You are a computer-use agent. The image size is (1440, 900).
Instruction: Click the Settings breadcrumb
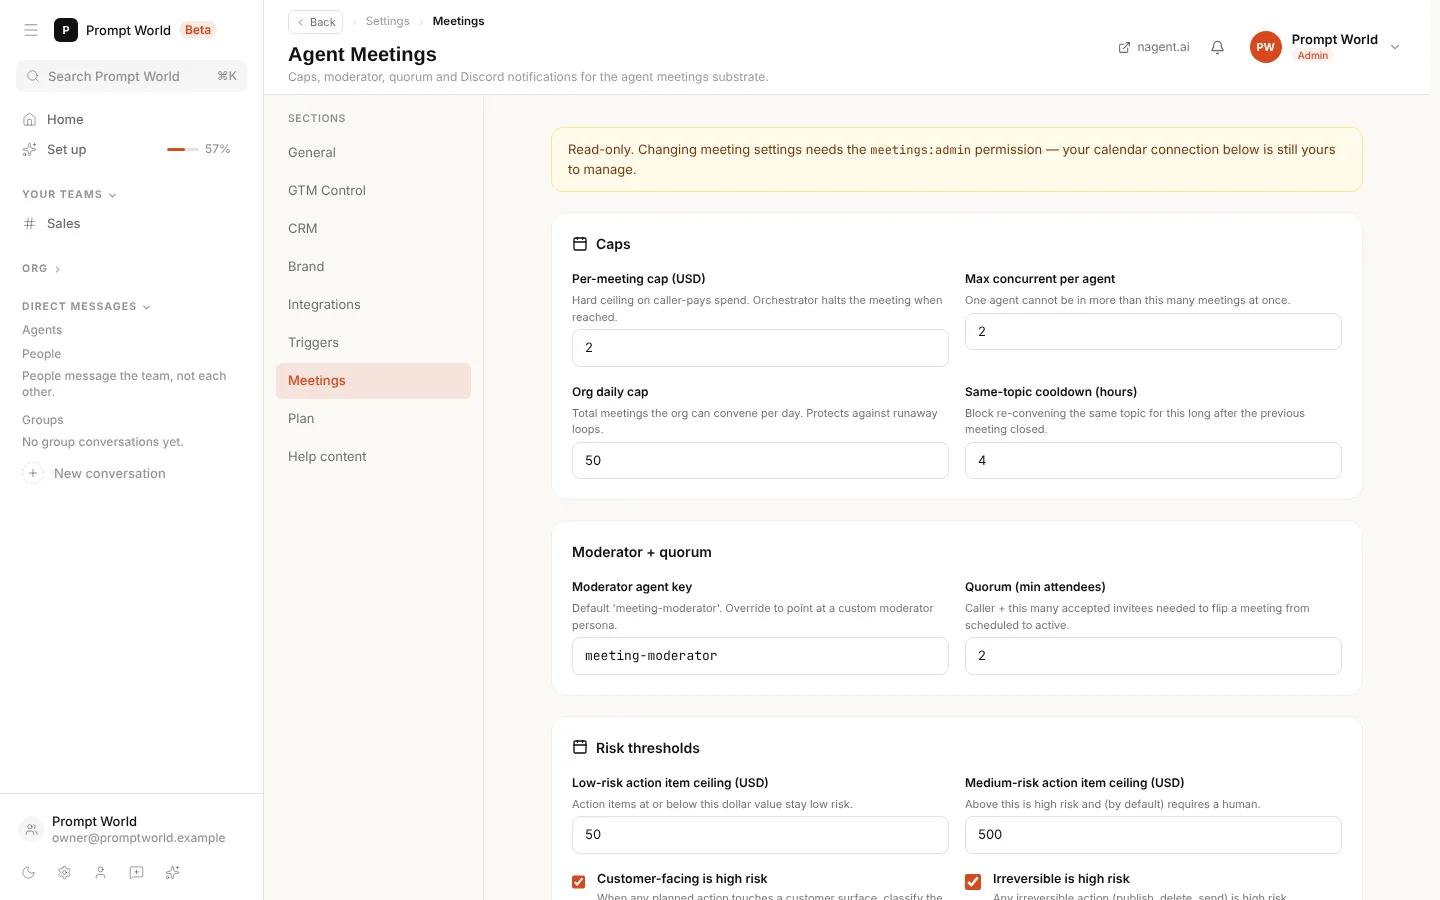tap(387, 21)
